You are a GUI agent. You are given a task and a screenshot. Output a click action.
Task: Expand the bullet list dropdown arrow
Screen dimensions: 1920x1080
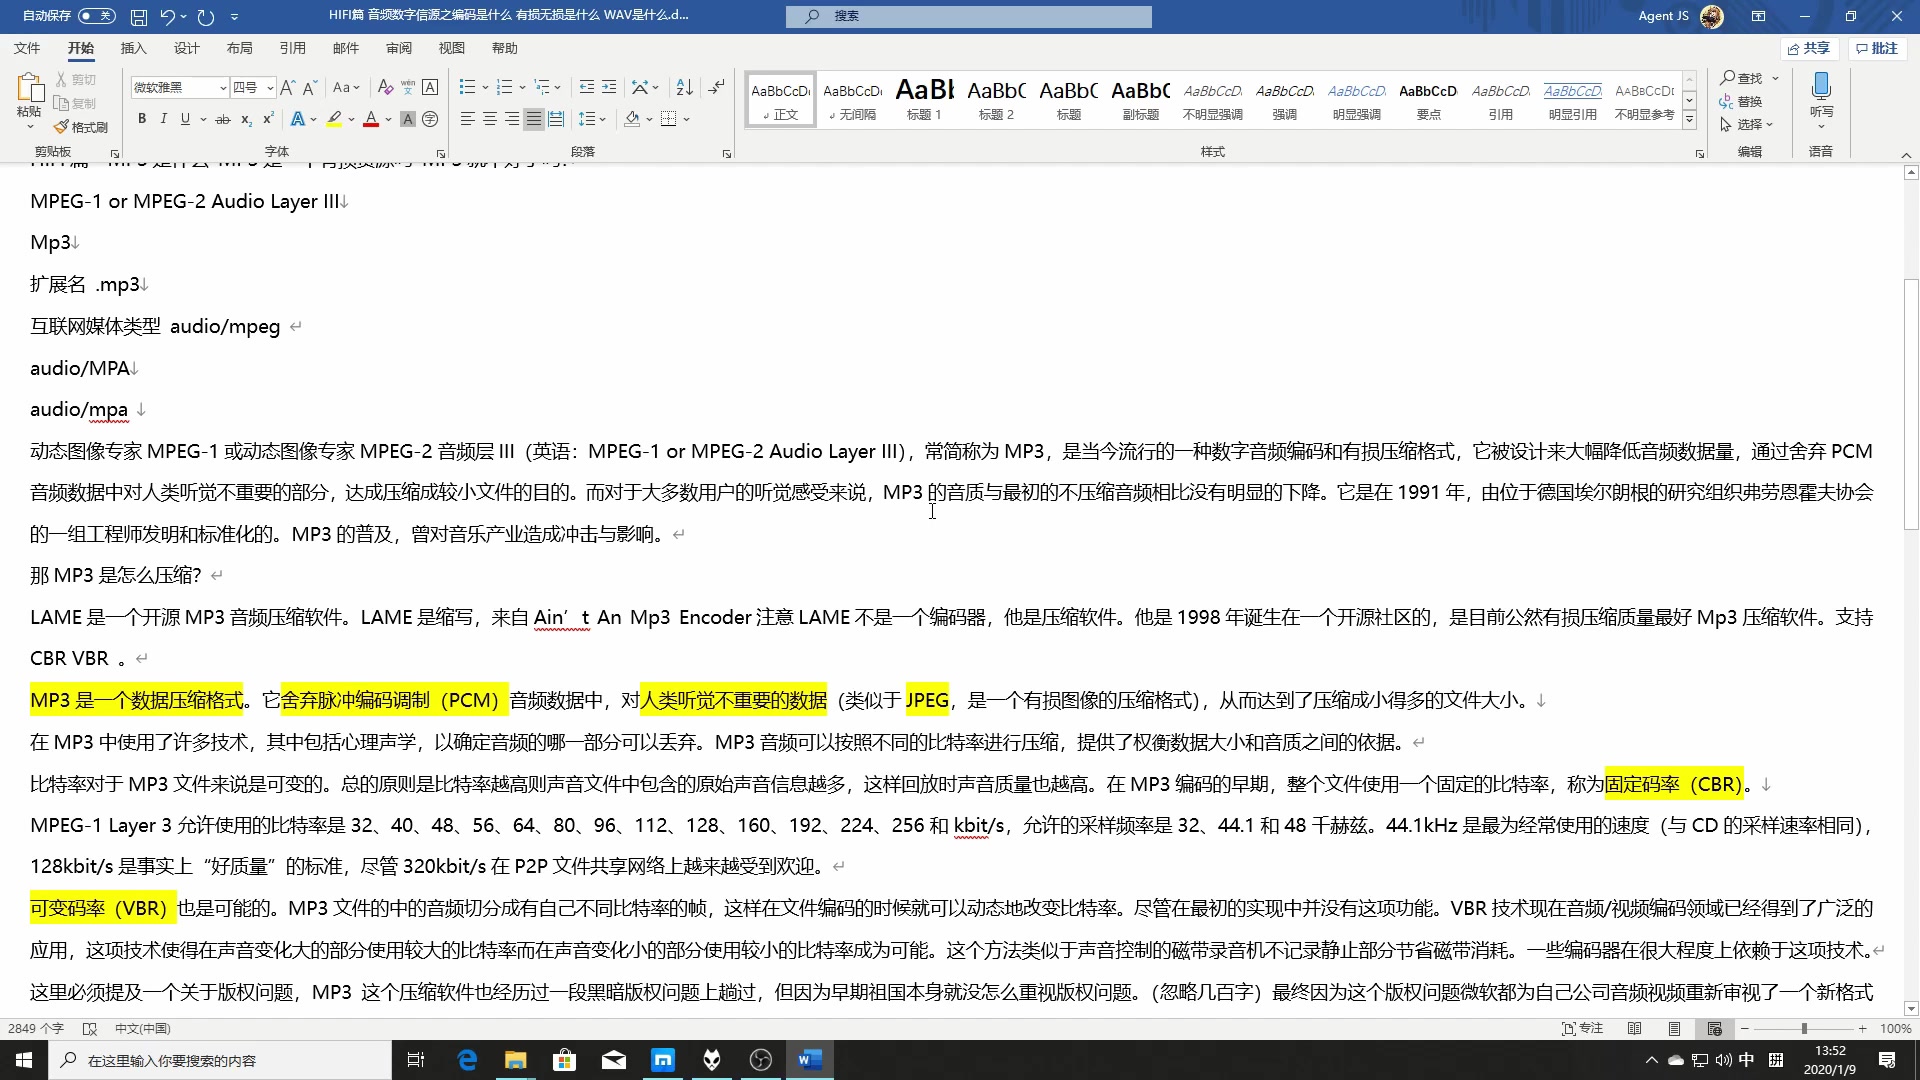(485, 88)
